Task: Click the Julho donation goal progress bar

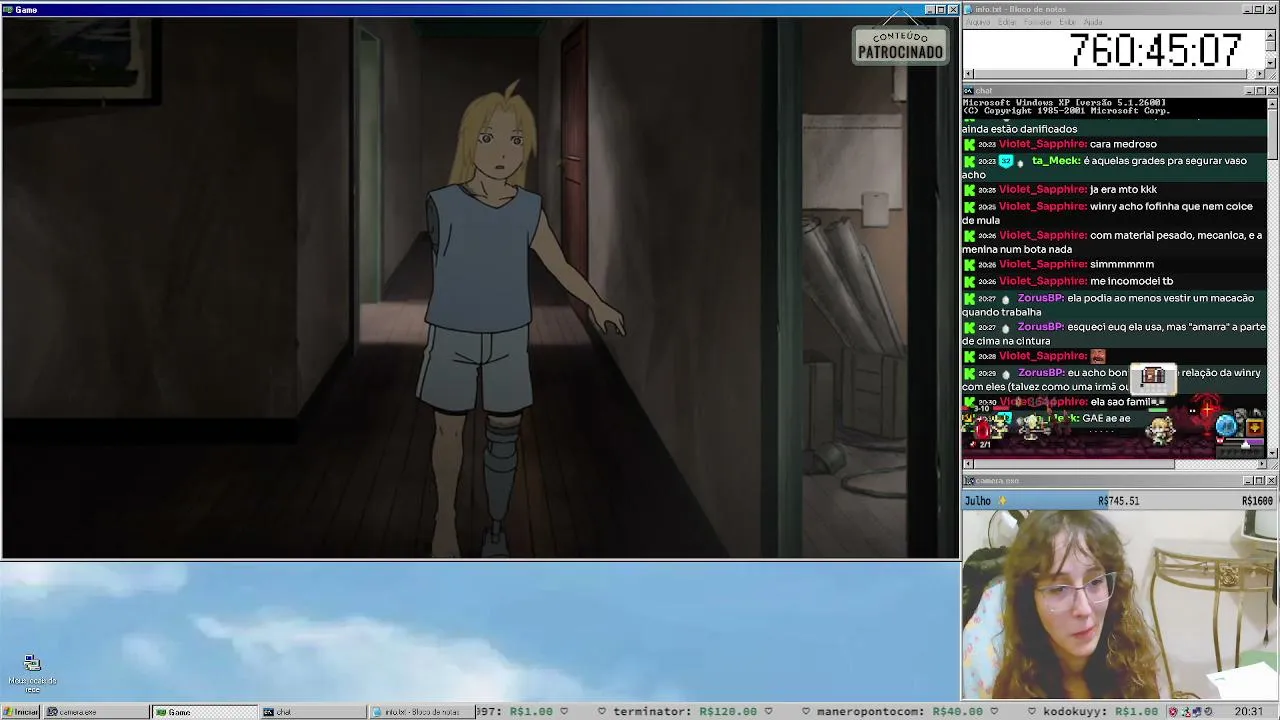Action: [x=1120, y=501]
